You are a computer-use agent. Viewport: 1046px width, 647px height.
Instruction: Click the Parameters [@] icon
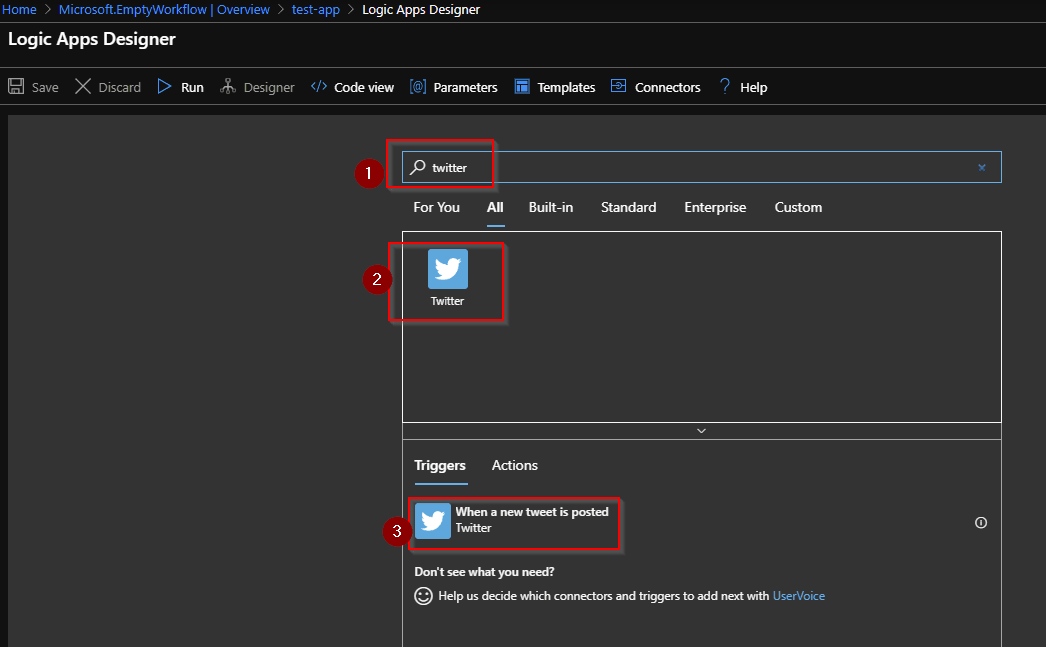418,87
